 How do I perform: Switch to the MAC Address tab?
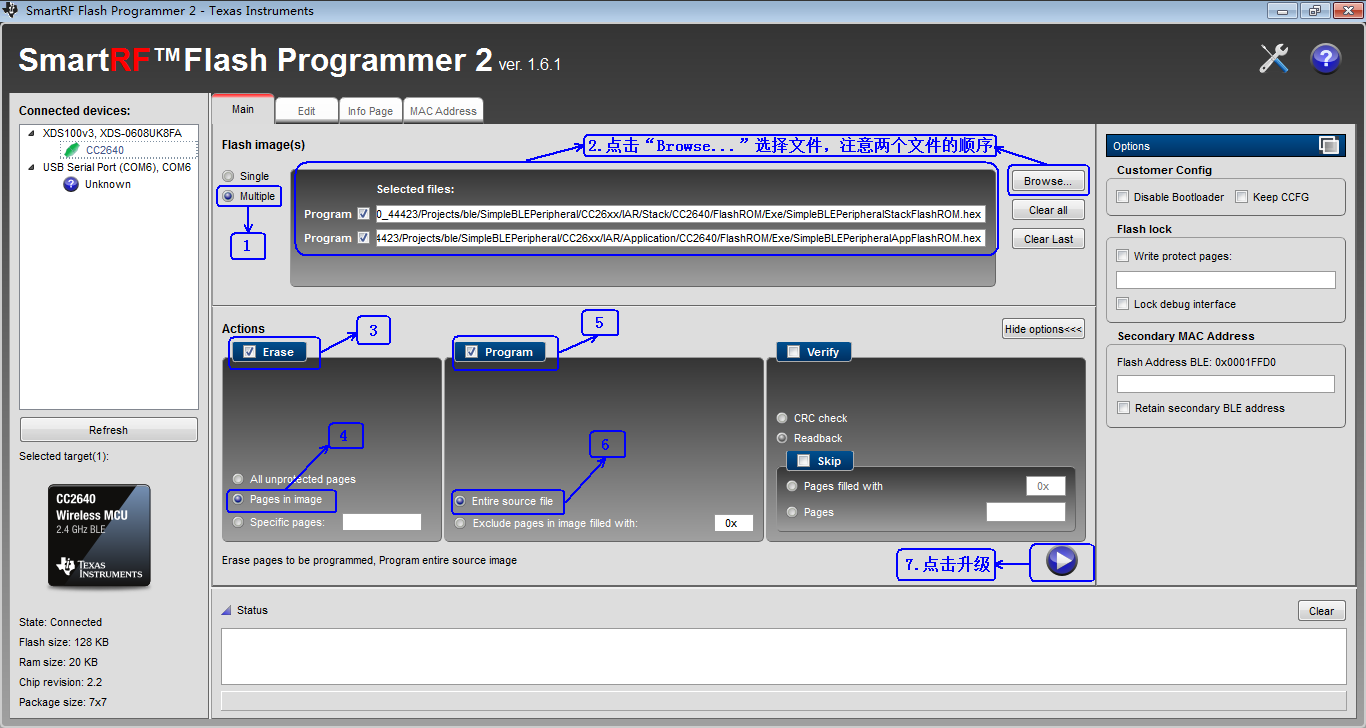coord(443,110)
